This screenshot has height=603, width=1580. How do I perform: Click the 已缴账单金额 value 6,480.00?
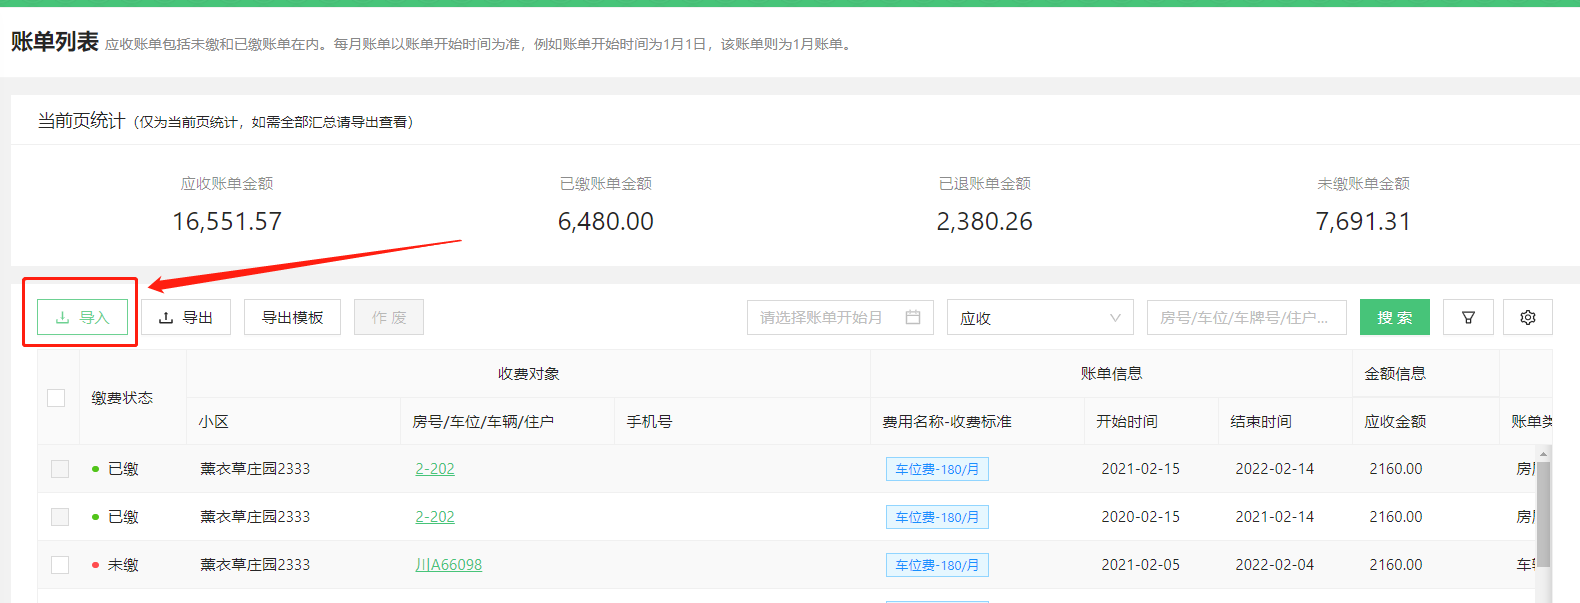tap(606, 221)
